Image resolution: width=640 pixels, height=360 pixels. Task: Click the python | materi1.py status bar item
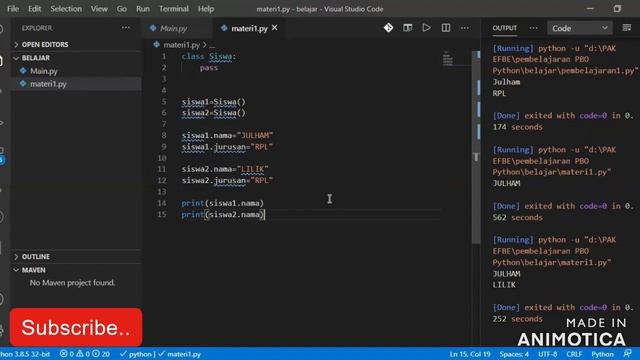click(x=160, y=354)
